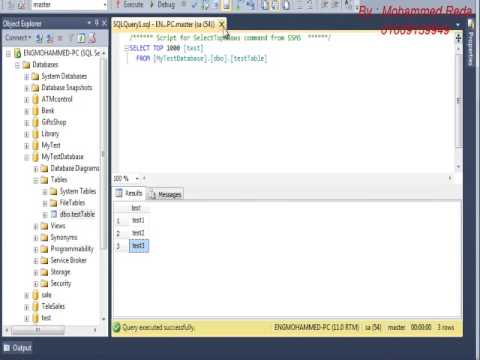Select the MyTest database
This screenshot has width=480, height=360.
pos(51,145)
